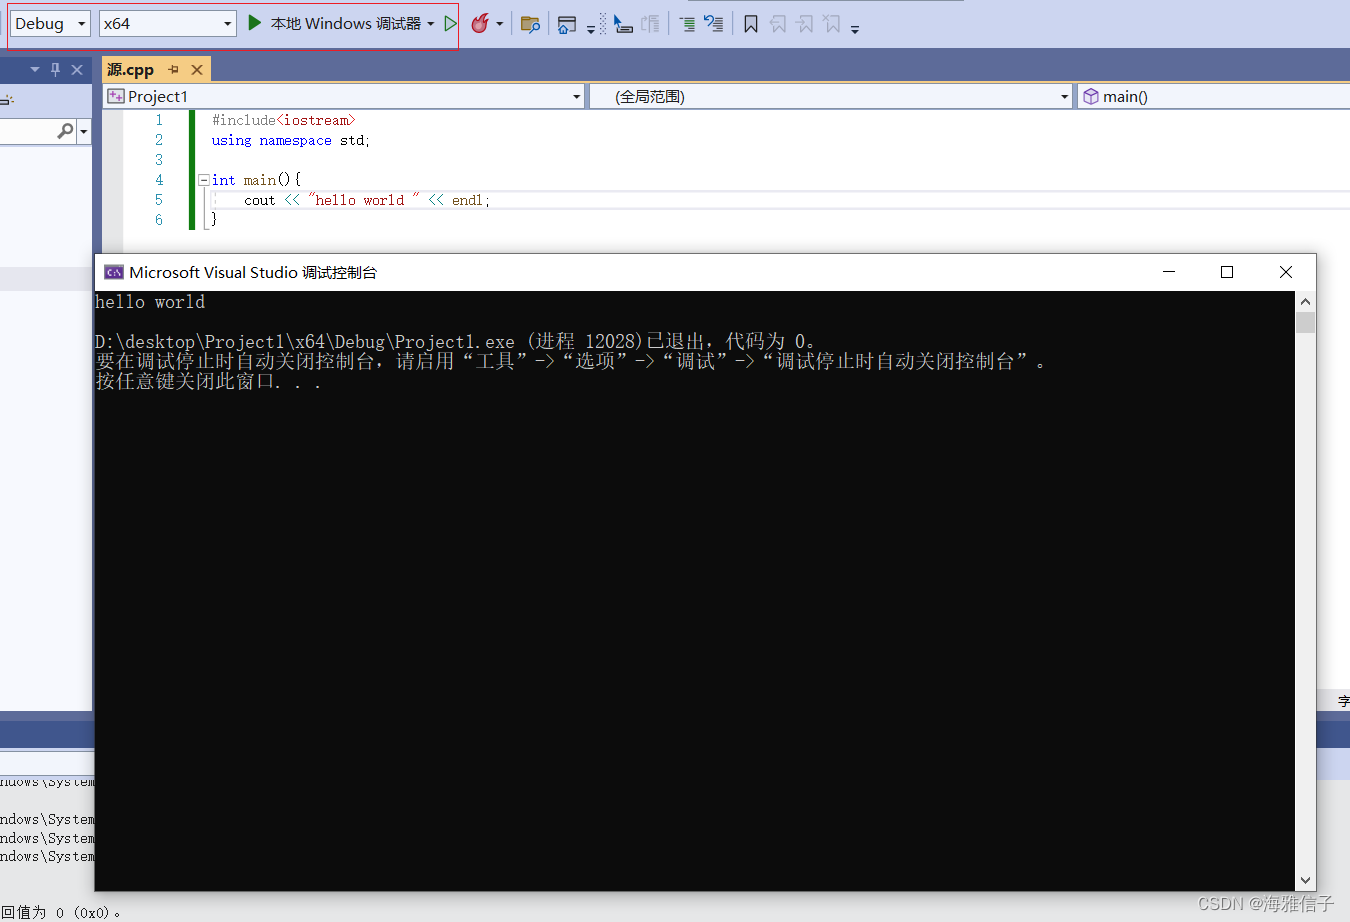Open the (全局范围) scope dropdown
The width and height of the screenshot is (1350, 922).
pyautogui.click(x=830, y=96)
